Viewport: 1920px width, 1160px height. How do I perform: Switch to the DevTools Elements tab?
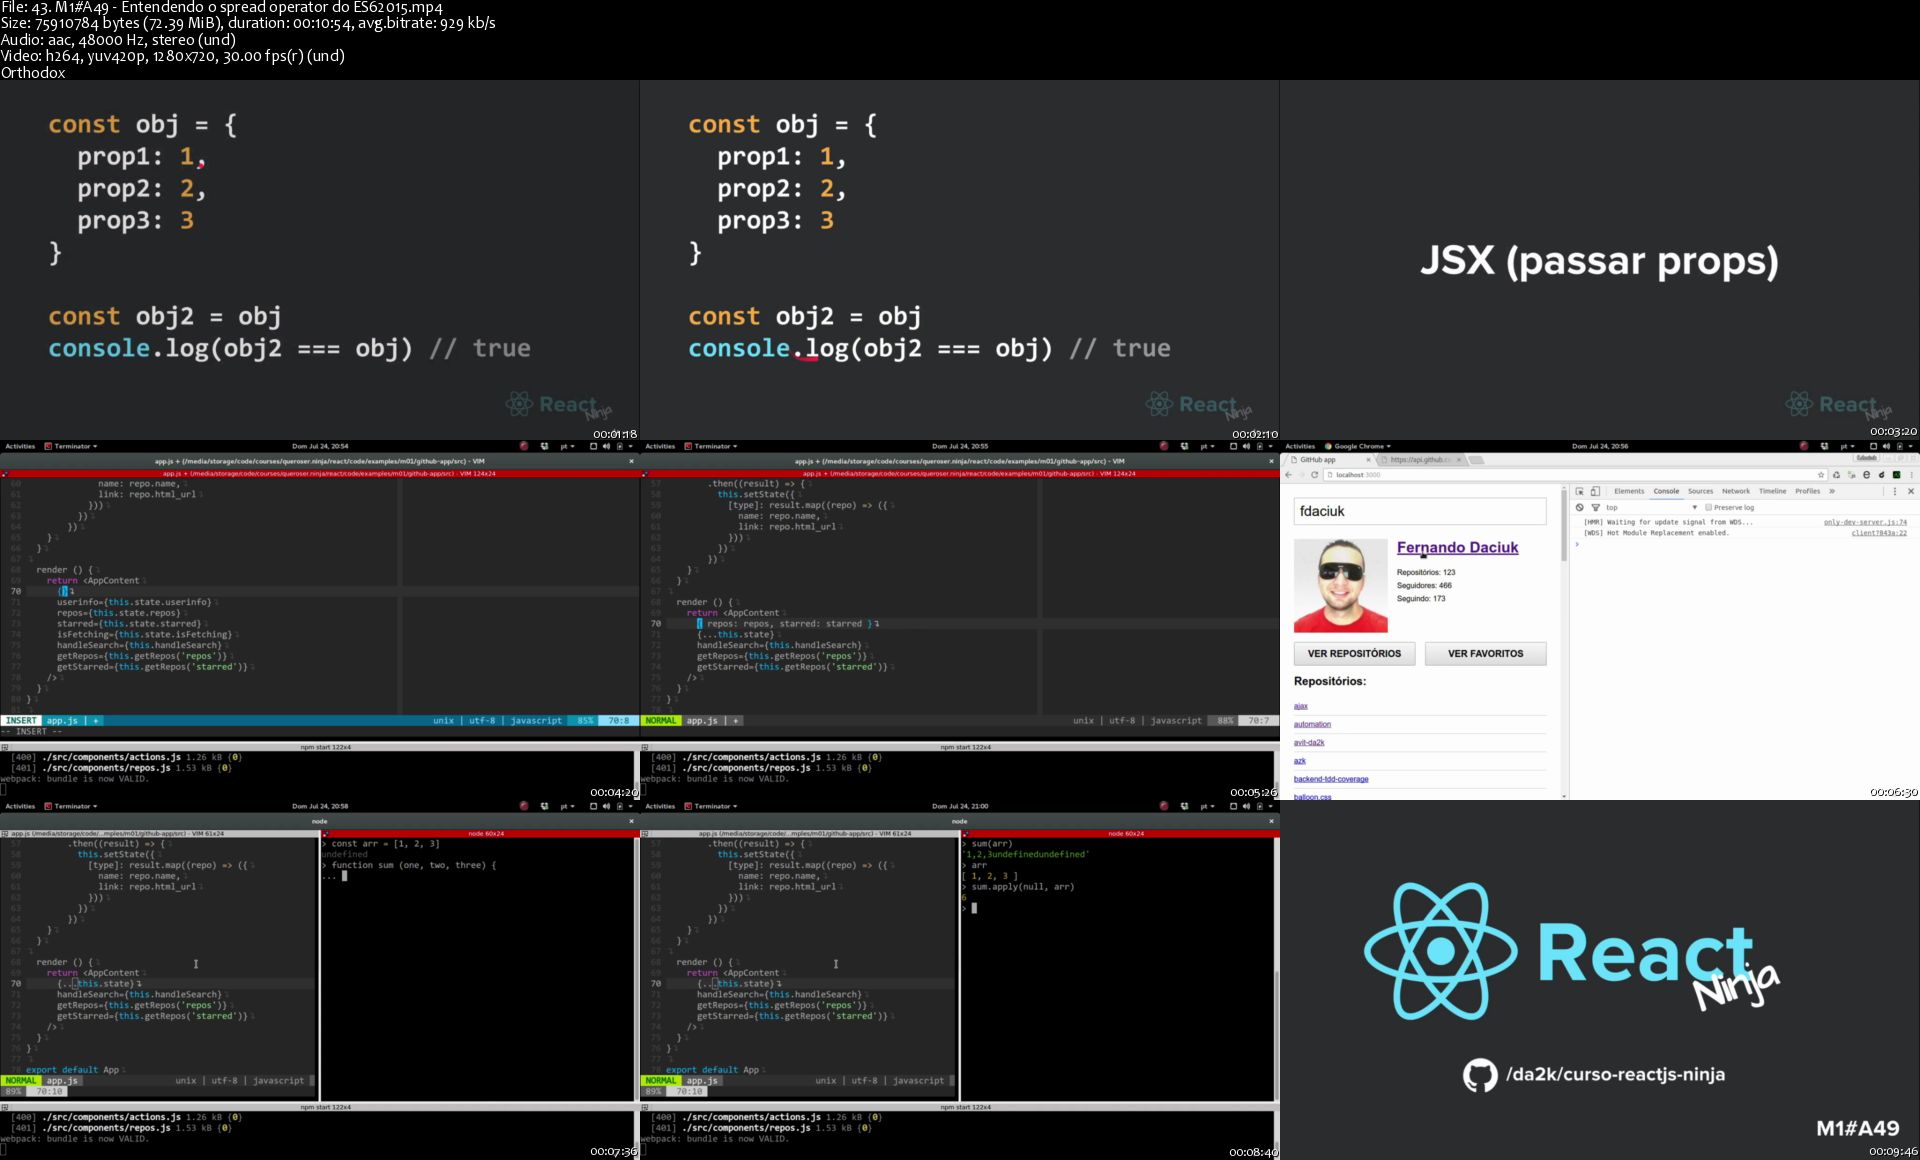(x=1628, y=491)
